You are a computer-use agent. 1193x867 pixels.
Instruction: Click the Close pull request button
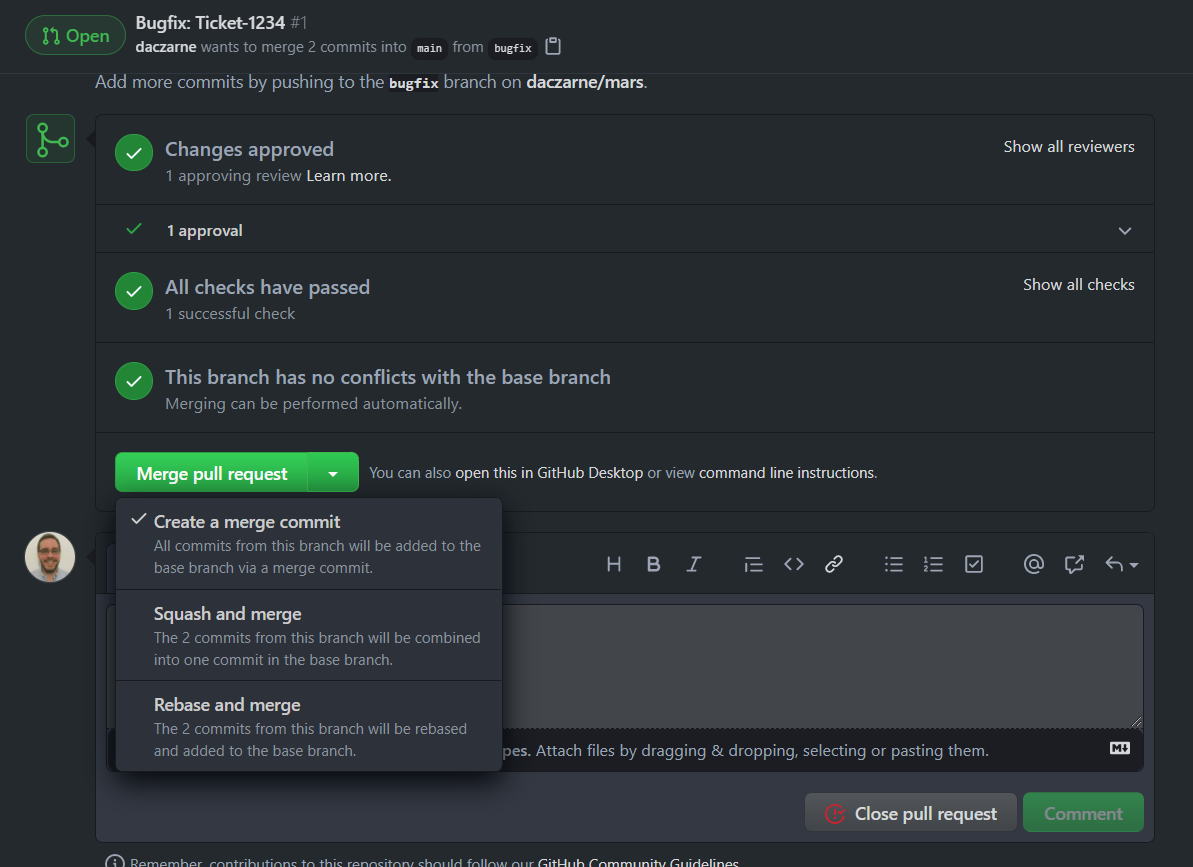pyautogui.click(x=910, y=813)
